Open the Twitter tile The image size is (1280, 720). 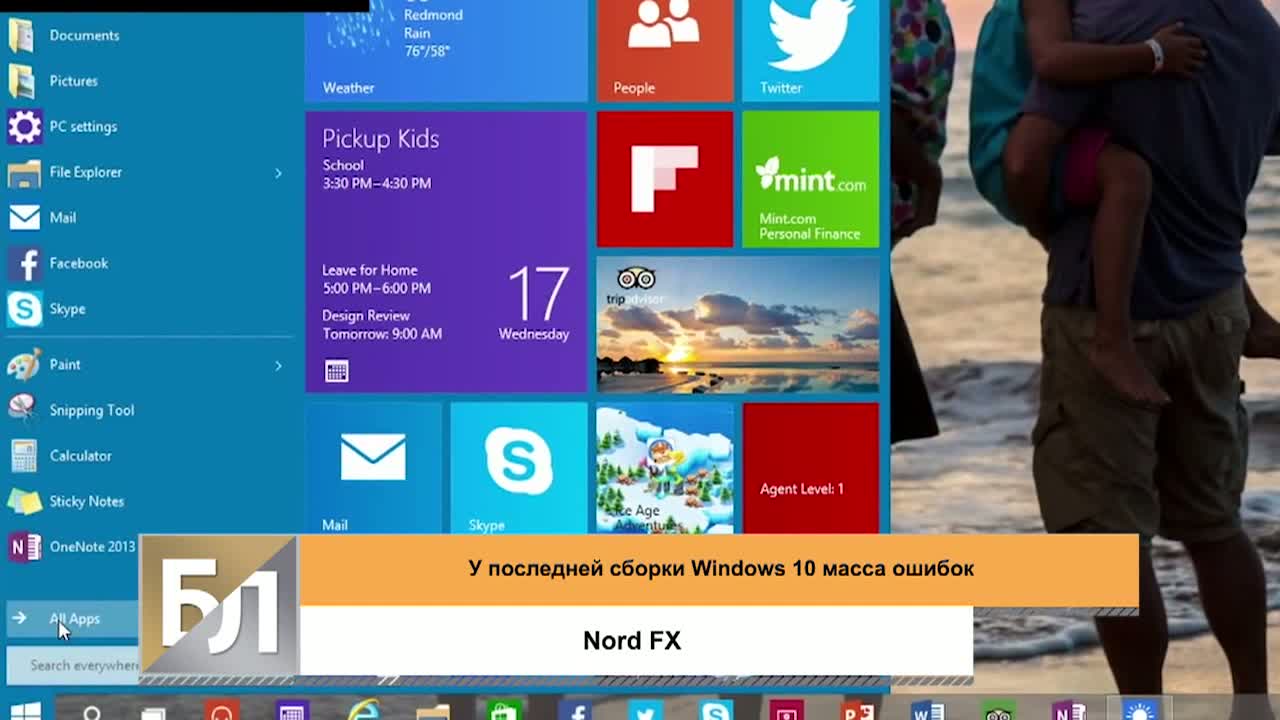coord(811,50)
